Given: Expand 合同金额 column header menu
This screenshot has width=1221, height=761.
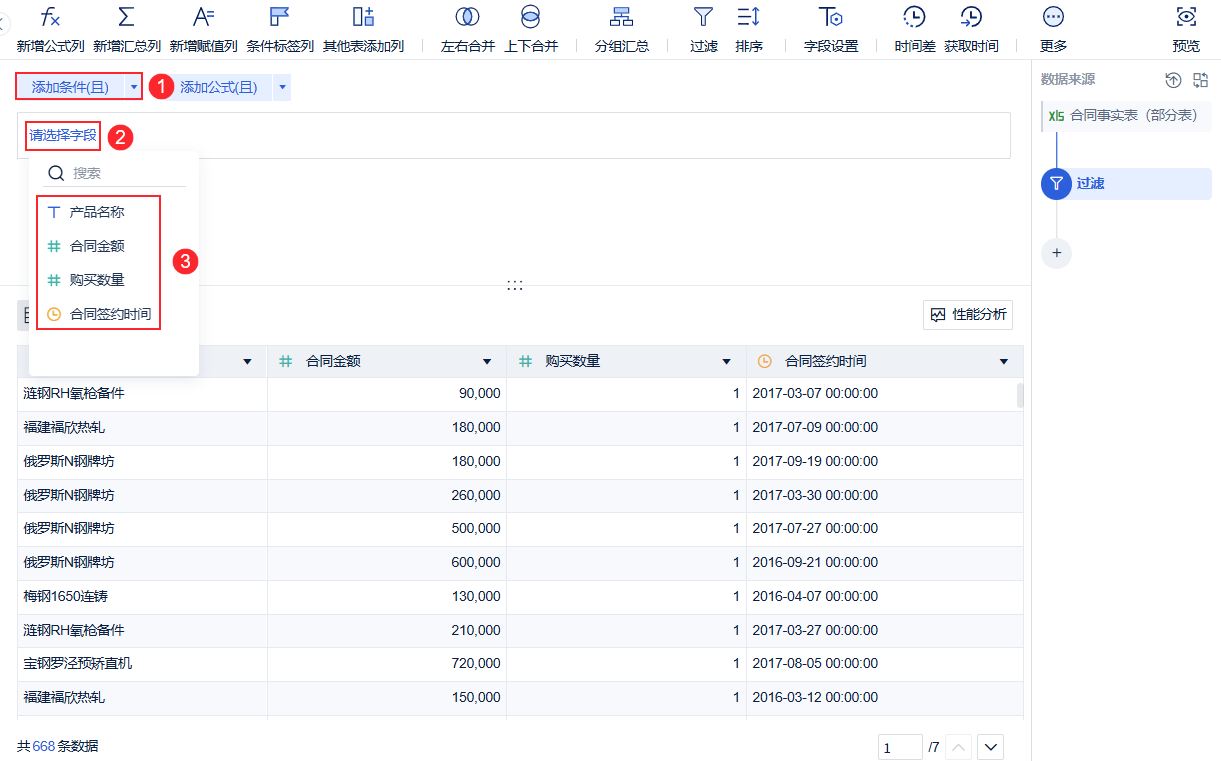Looking at the screenshot, I should [487, 362].
